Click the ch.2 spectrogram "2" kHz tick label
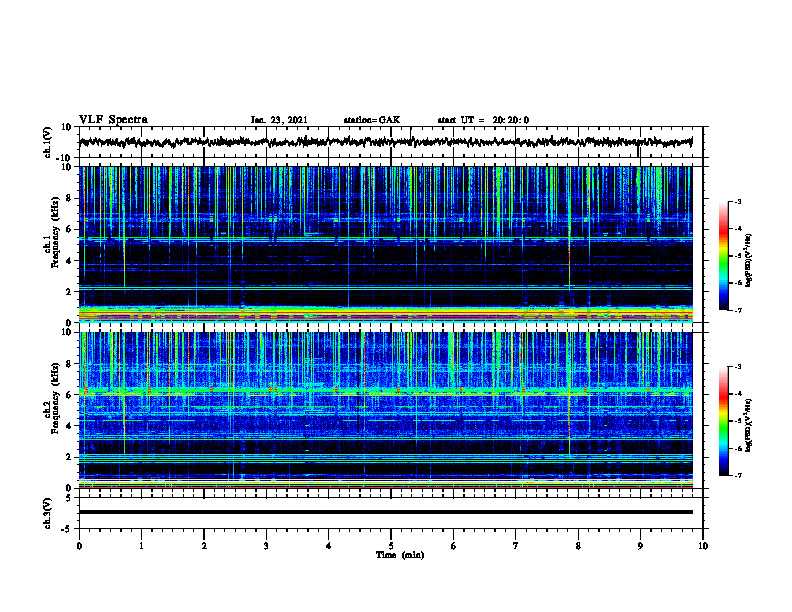 click(69, 457)
